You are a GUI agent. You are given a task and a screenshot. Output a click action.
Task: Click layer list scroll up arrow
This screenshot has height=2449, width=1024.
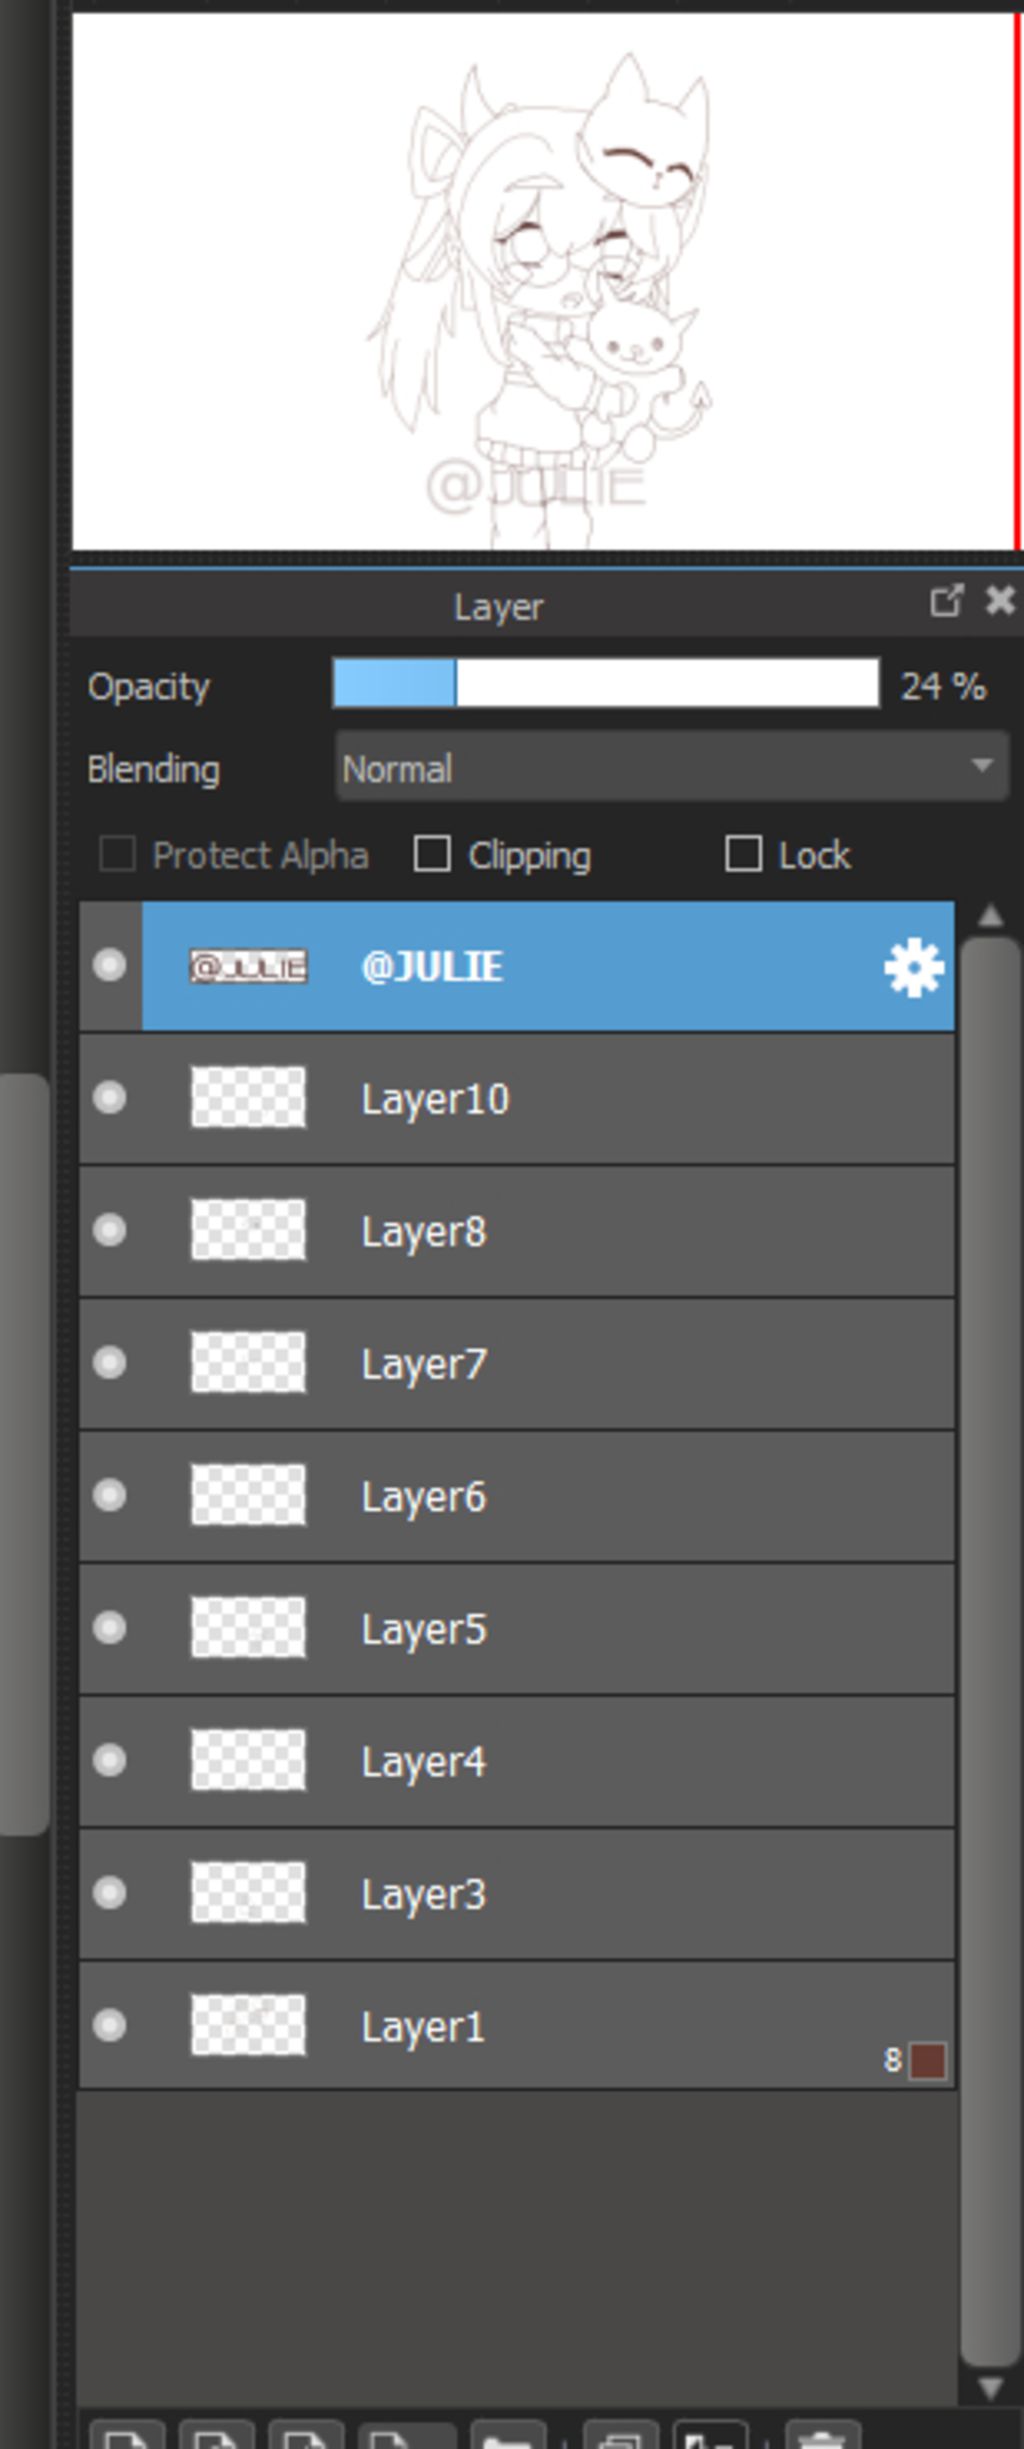pyautogui.click(x=990, y=915)
